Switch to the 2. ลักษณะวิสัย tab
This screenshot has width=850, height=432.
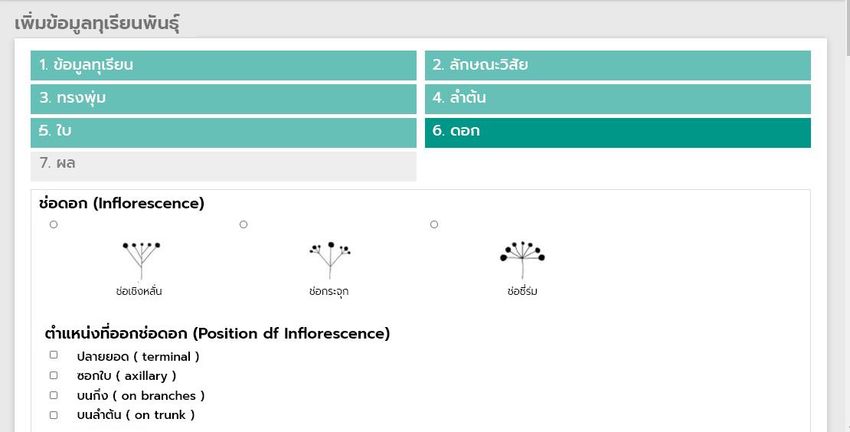click(x=617, y=66)
